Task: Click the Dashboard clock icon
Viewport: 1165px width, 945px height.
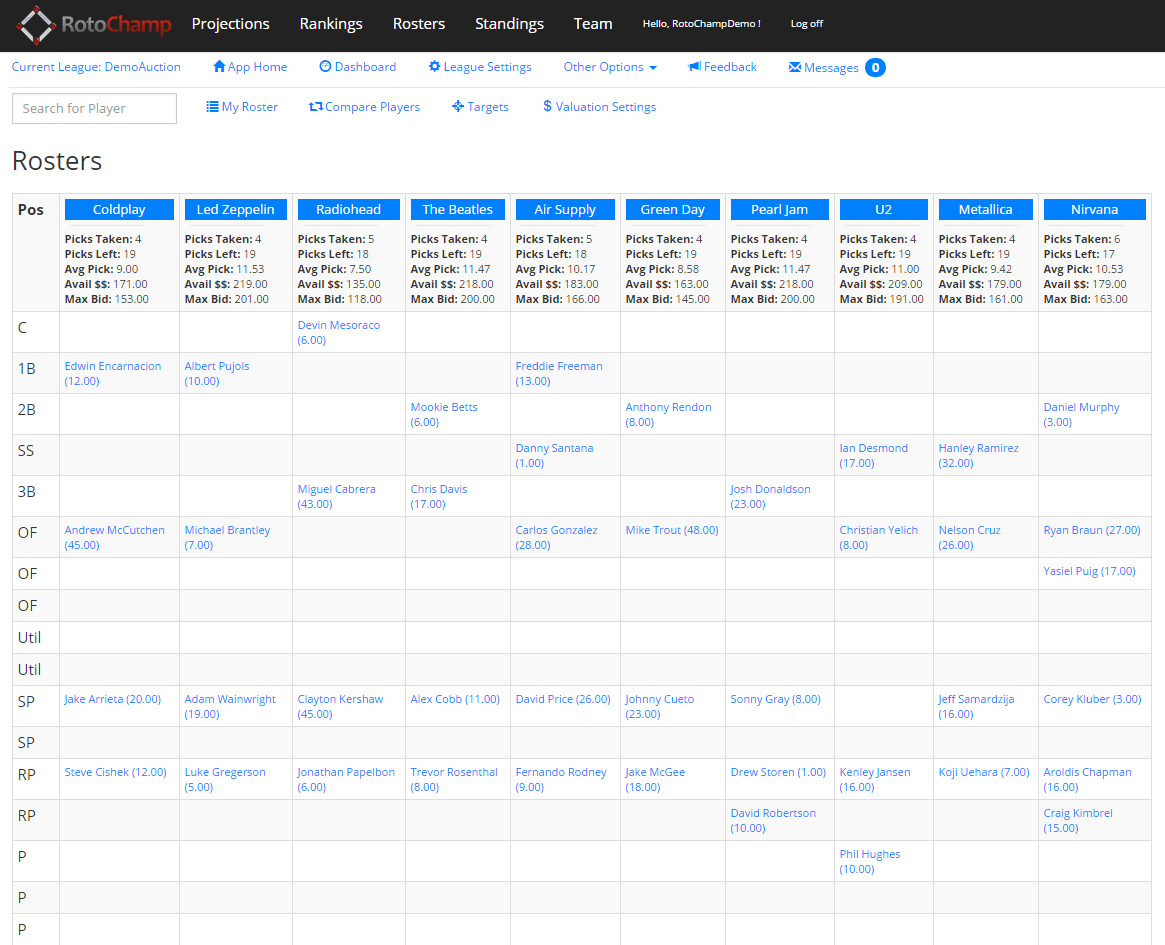Action: (325, 66)
